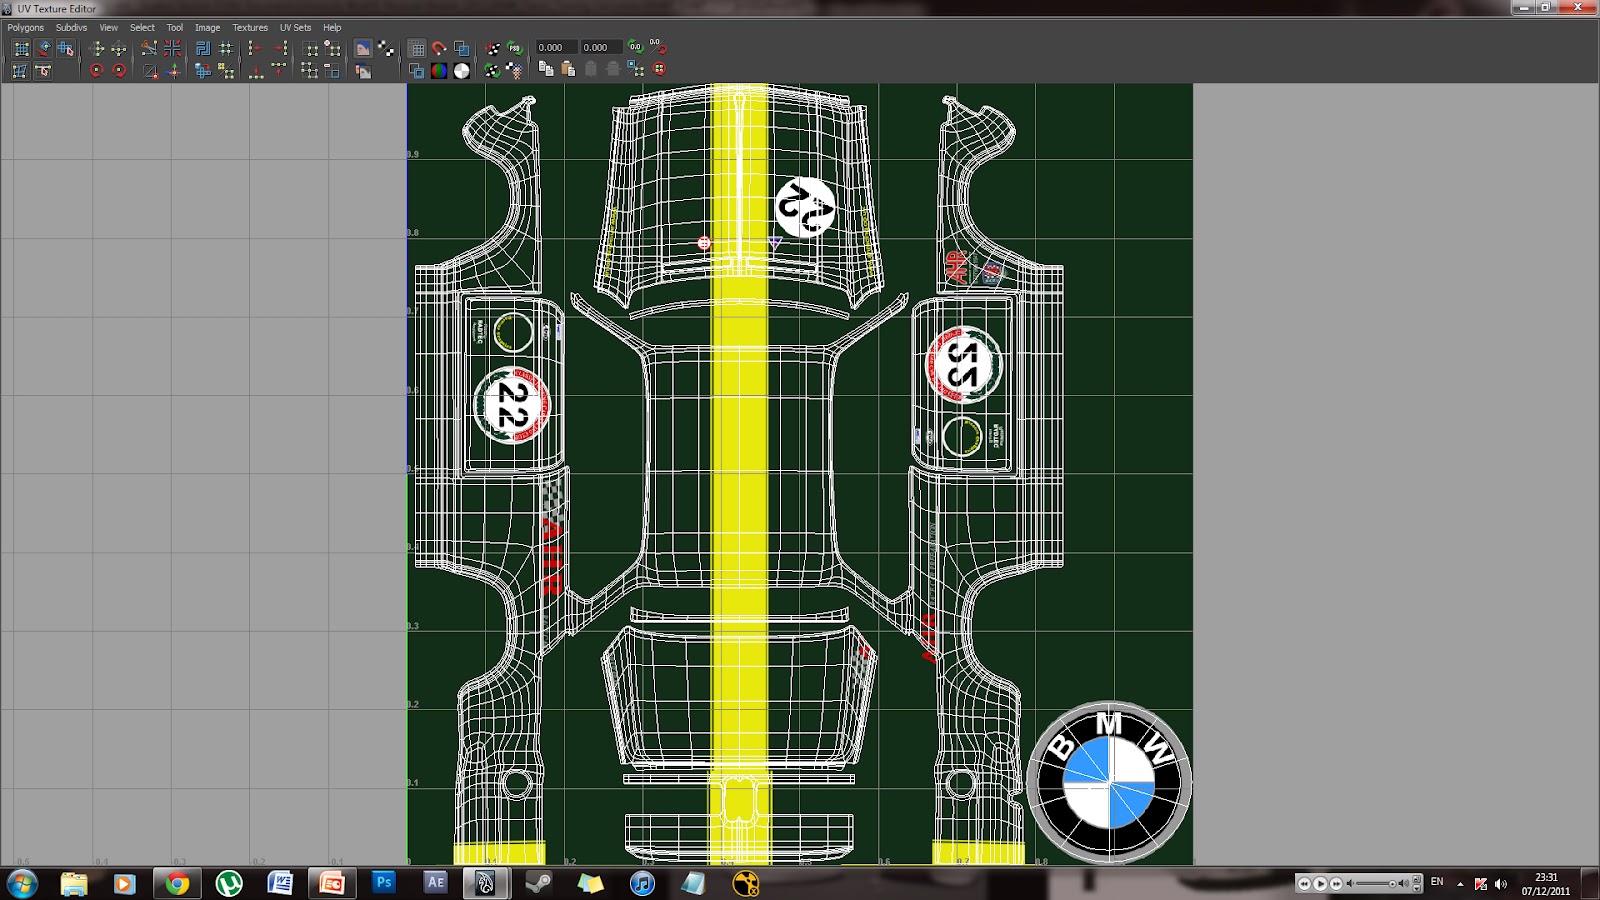Update PSD networks with the PSD icon
The width and height of the screenshot is (1600, 900).
(512, 47)
